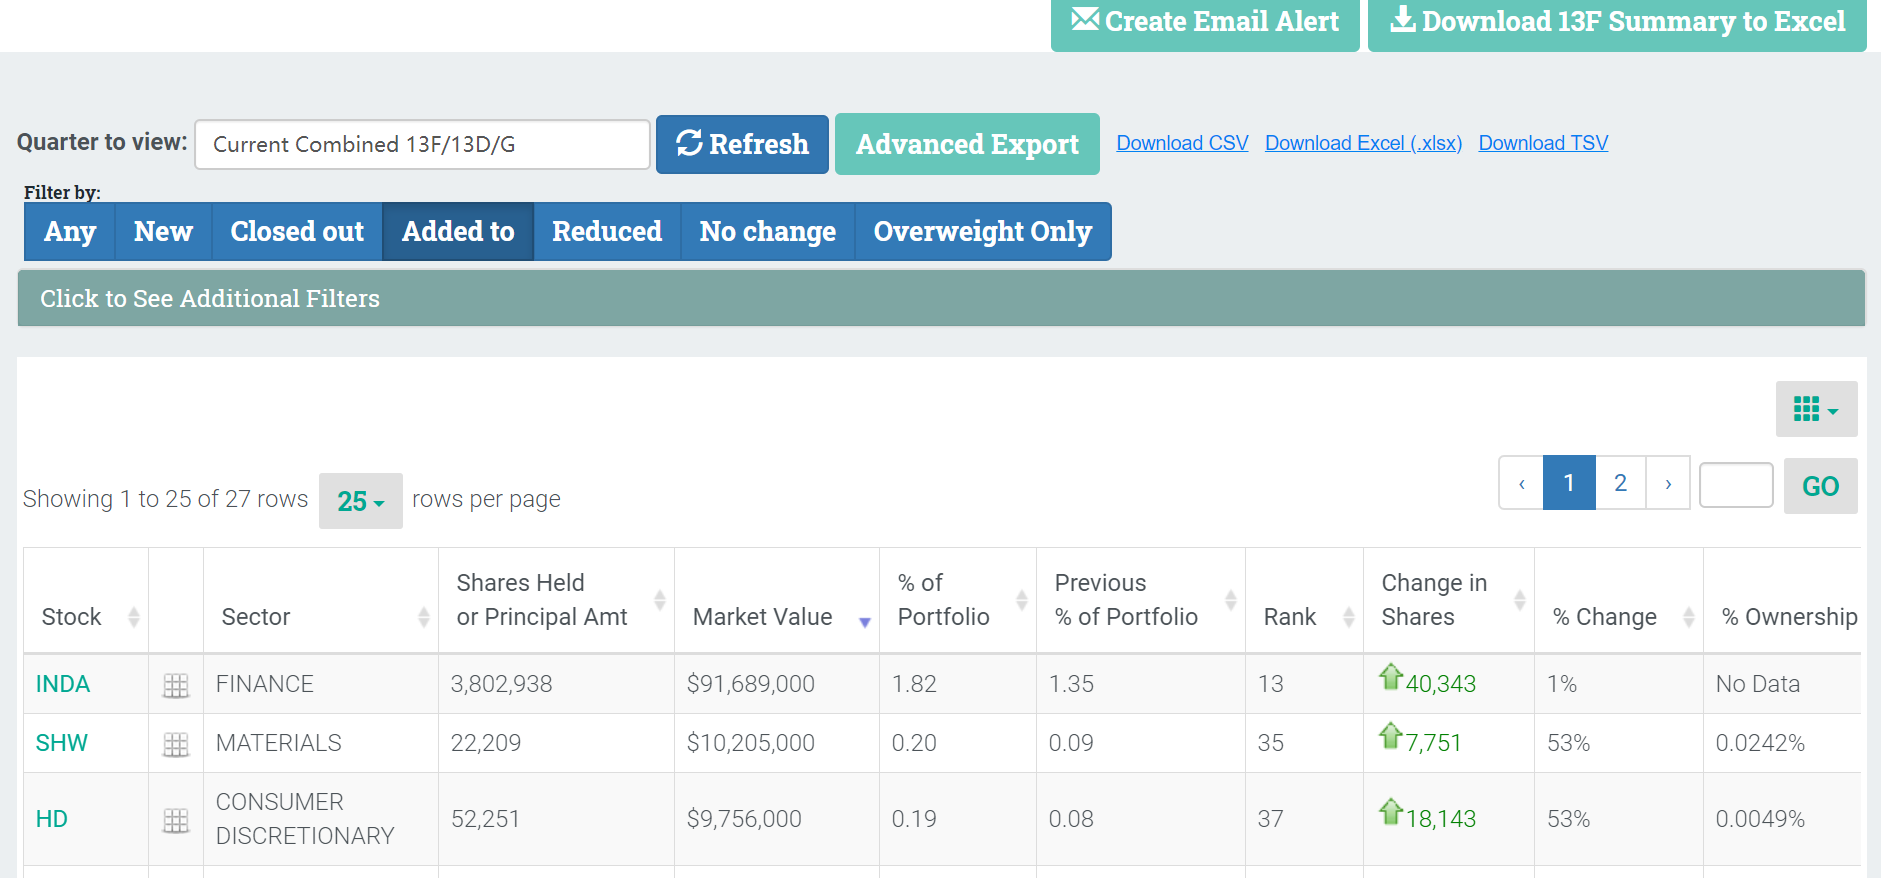1881x878 pixels.
Task: Open the grid icon in INDA row
Action: tap(176, 685)
